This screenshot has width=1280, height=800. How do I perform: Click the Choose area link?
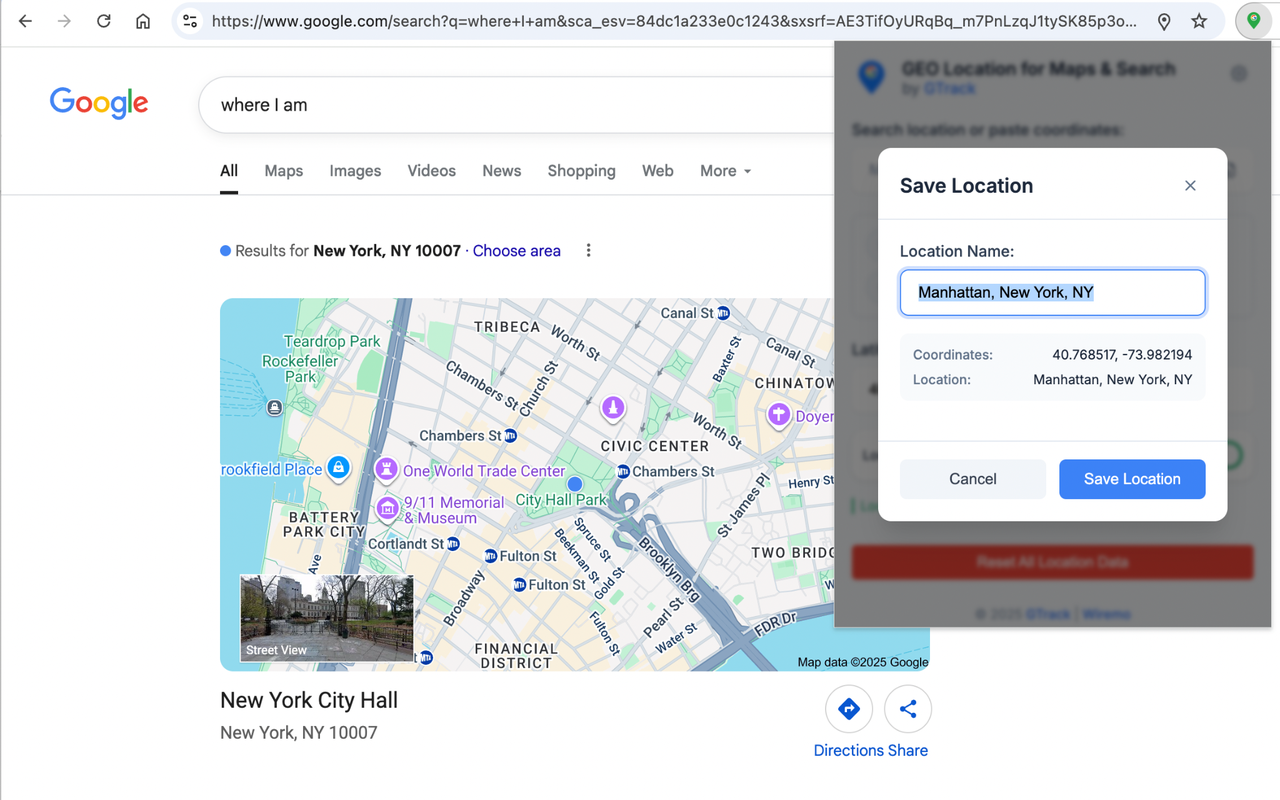click(516, 250)
